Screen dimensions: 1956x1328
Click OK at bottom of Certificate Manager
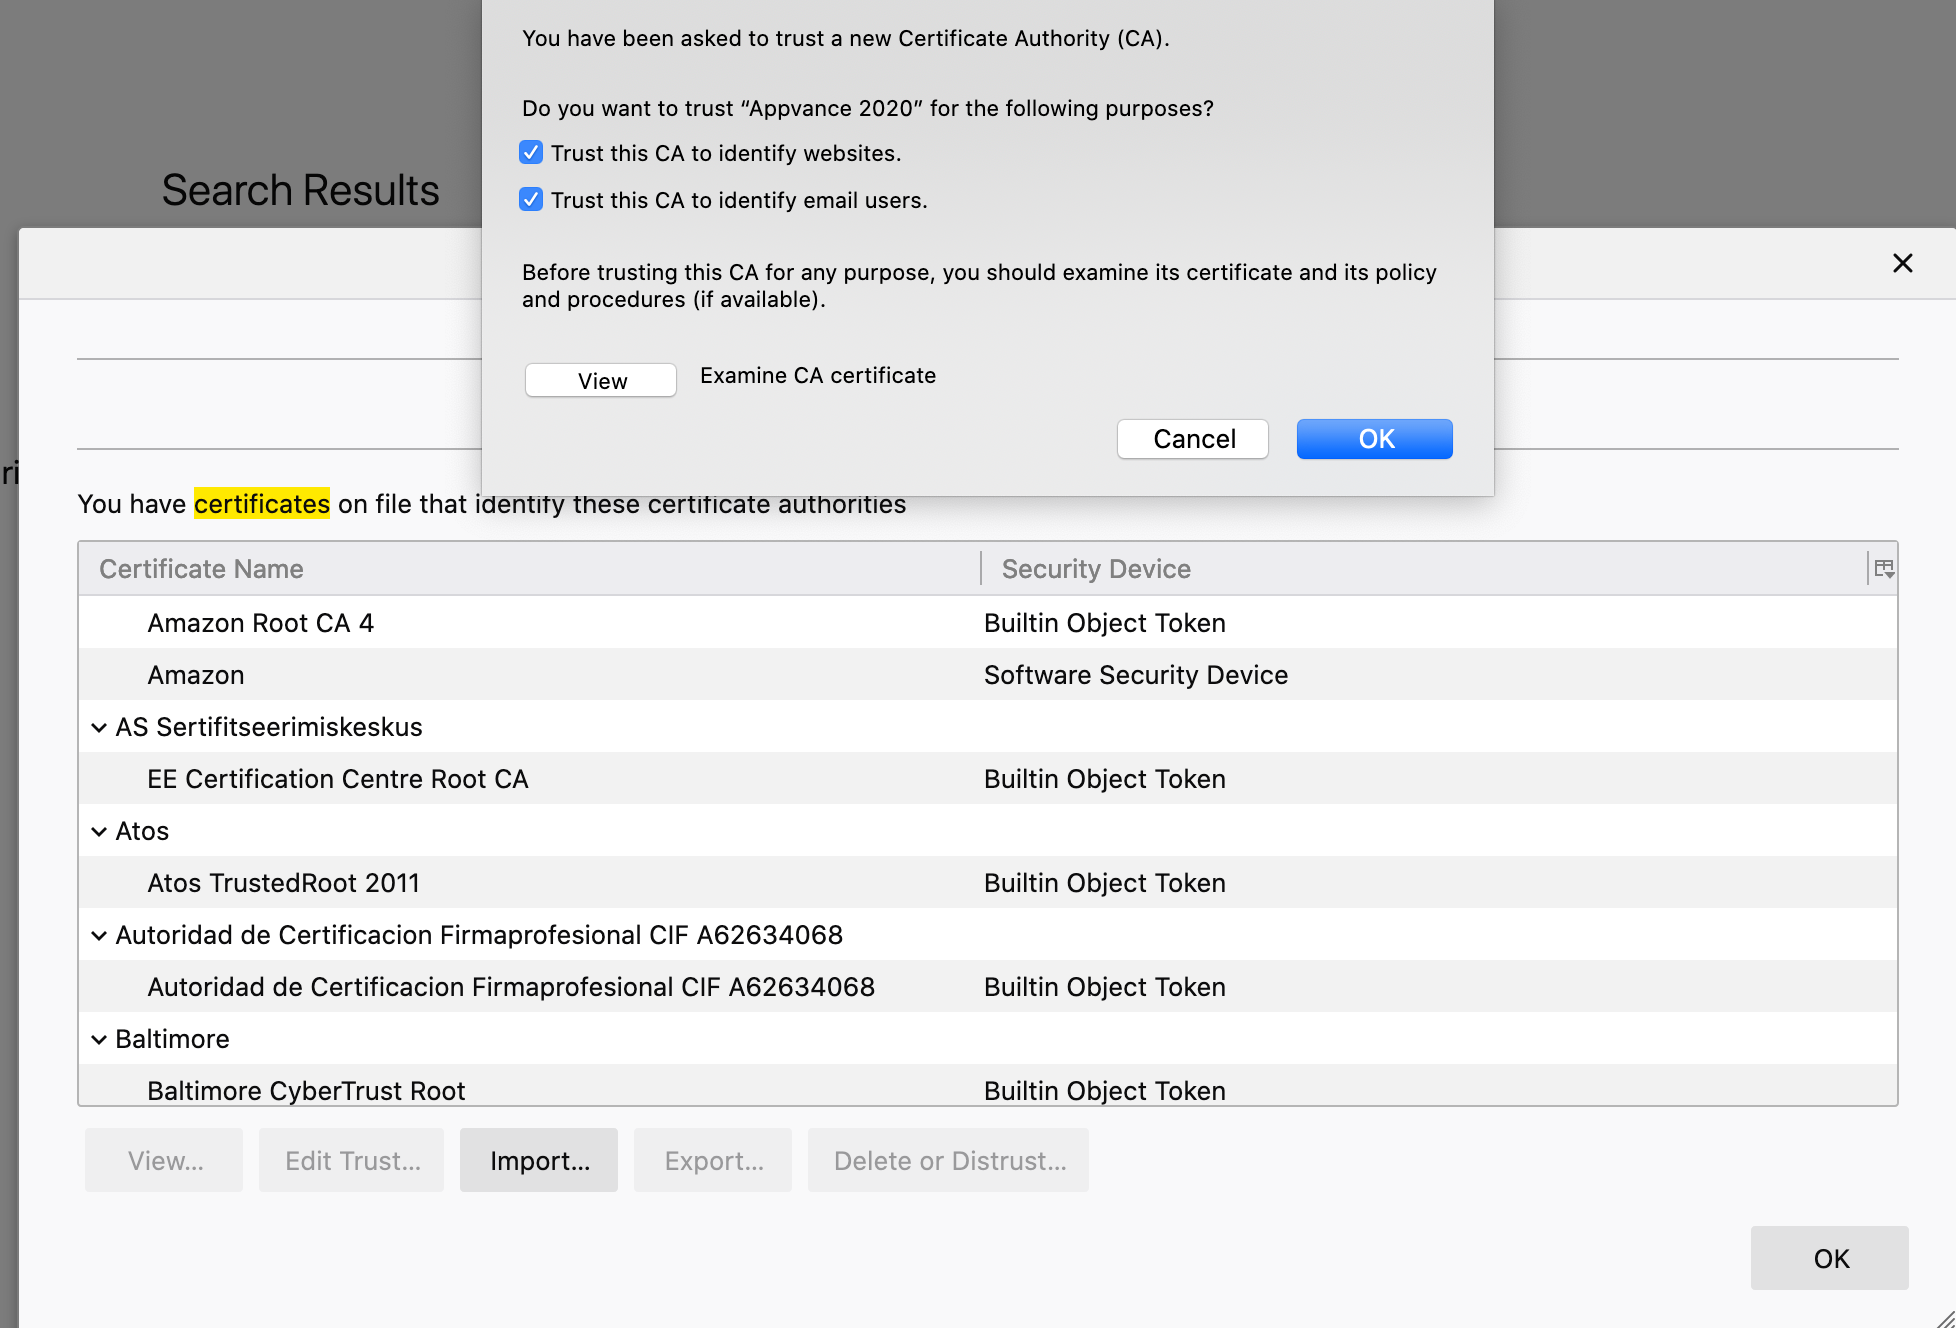[1830, 1258]
